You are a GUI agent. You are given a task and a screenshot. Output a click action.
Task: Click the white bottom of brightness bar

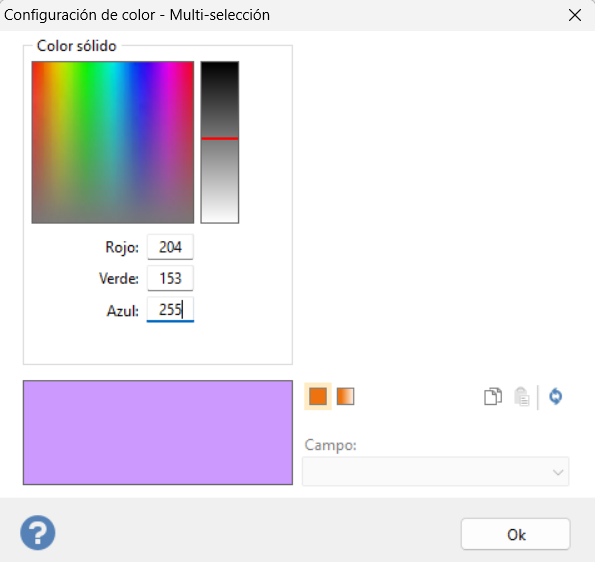coord(220,214)
